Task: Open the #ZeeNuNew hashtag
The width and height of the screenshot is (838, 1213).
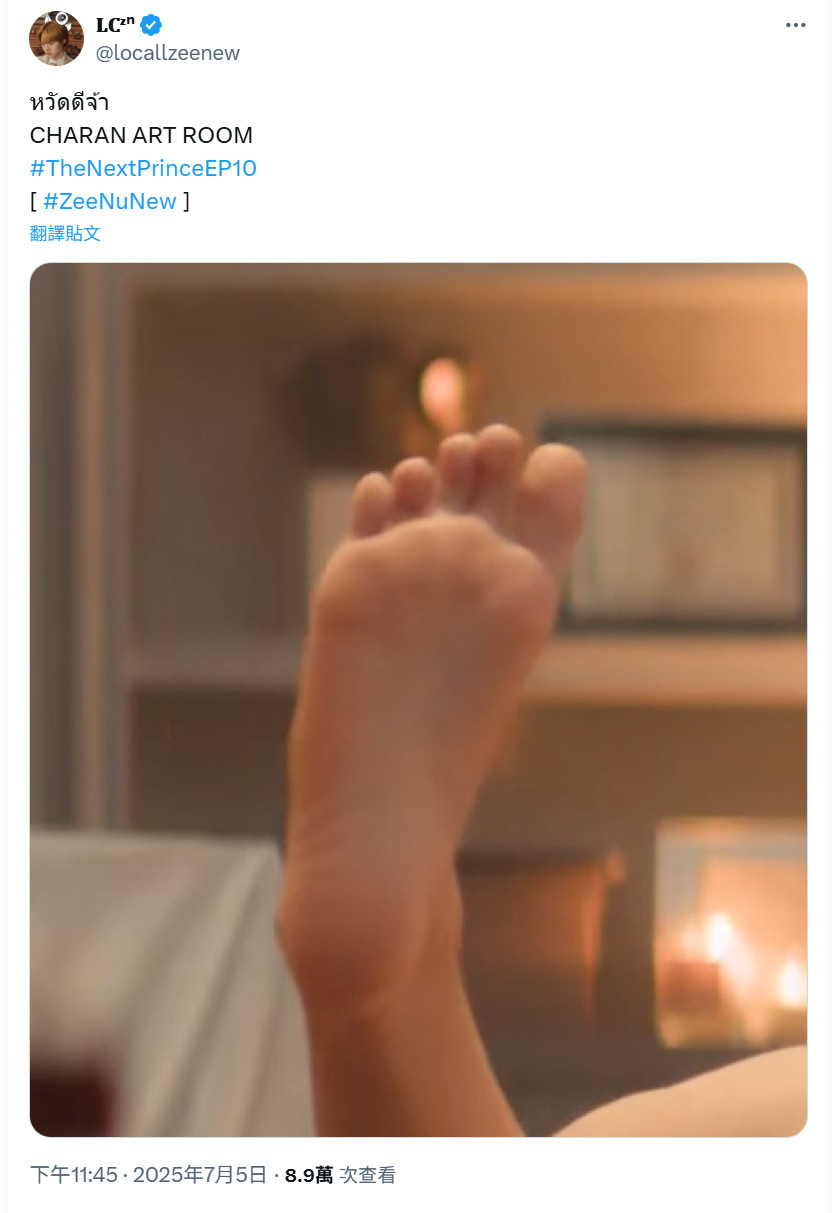Action: [x=110, y=201]
